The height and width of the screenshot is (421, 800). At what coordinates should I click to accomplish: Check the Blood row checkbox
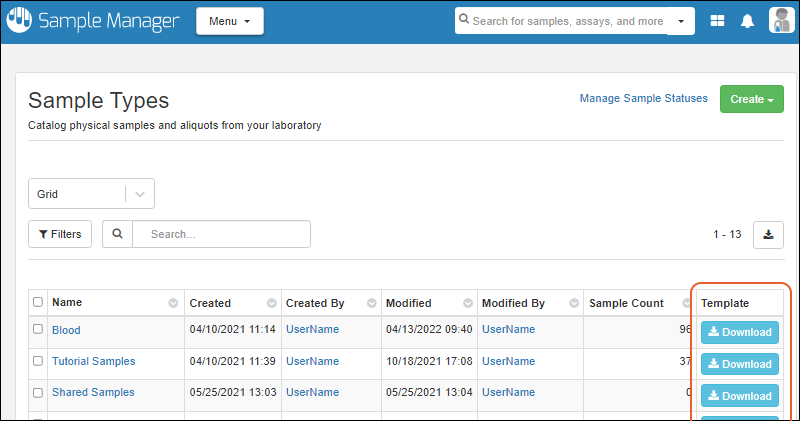pos(38,329)
